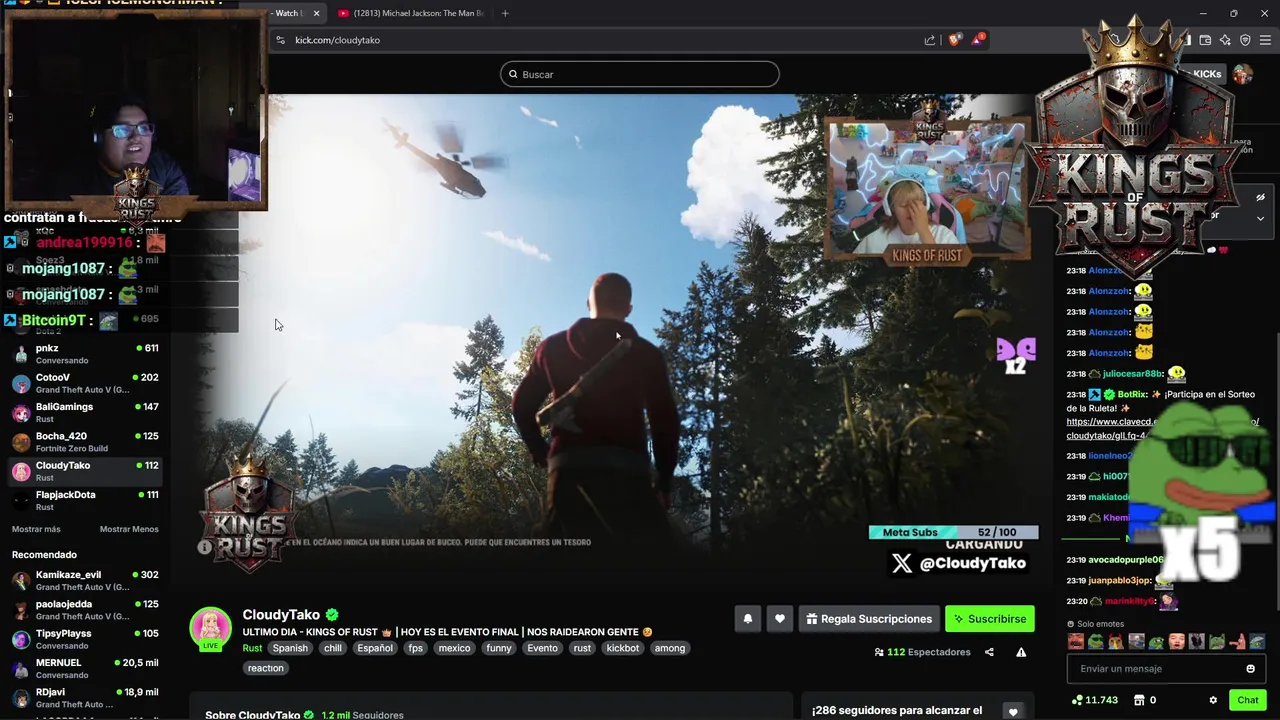Click the channel points balance 11.743

(1094, 700)
